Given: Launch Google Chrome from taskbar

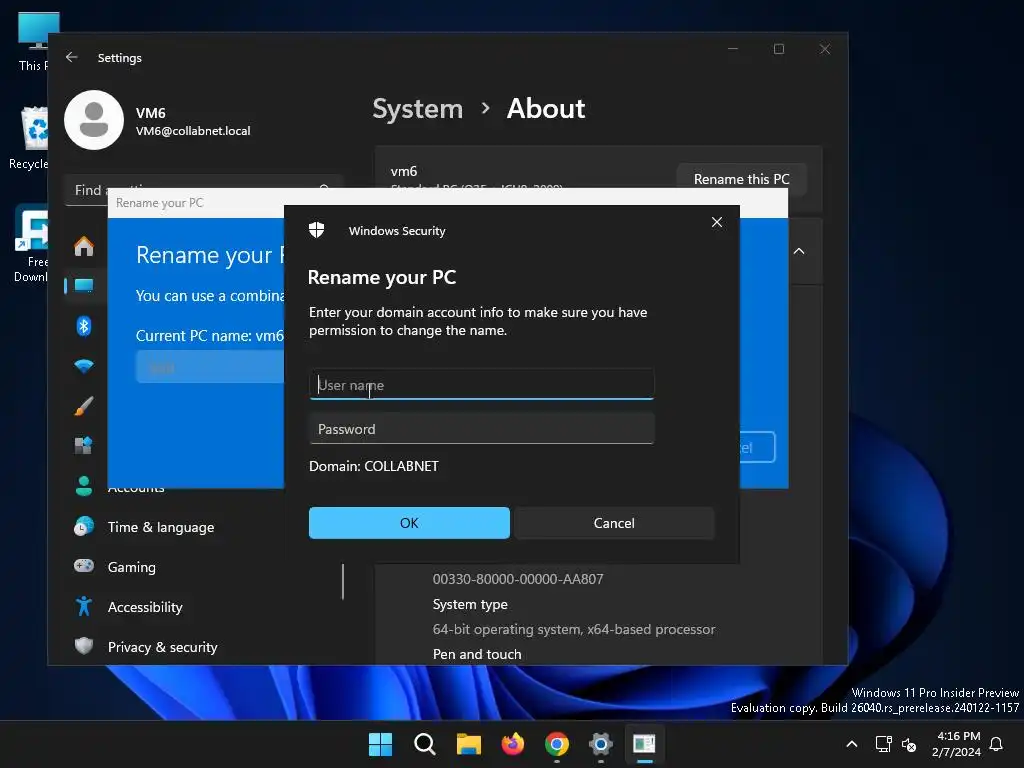Looking at the screenshot, I should coord(556,744).
